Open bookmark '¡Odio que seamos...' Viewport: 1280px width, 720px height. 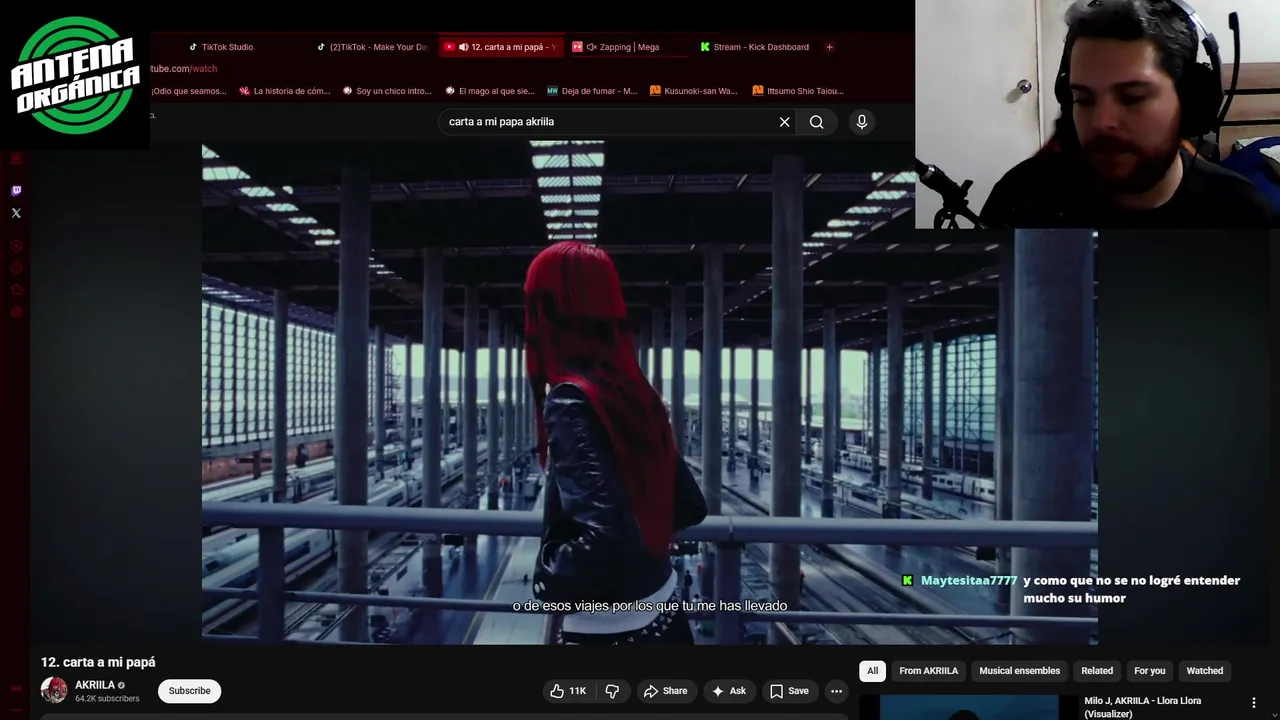[189, 91]
